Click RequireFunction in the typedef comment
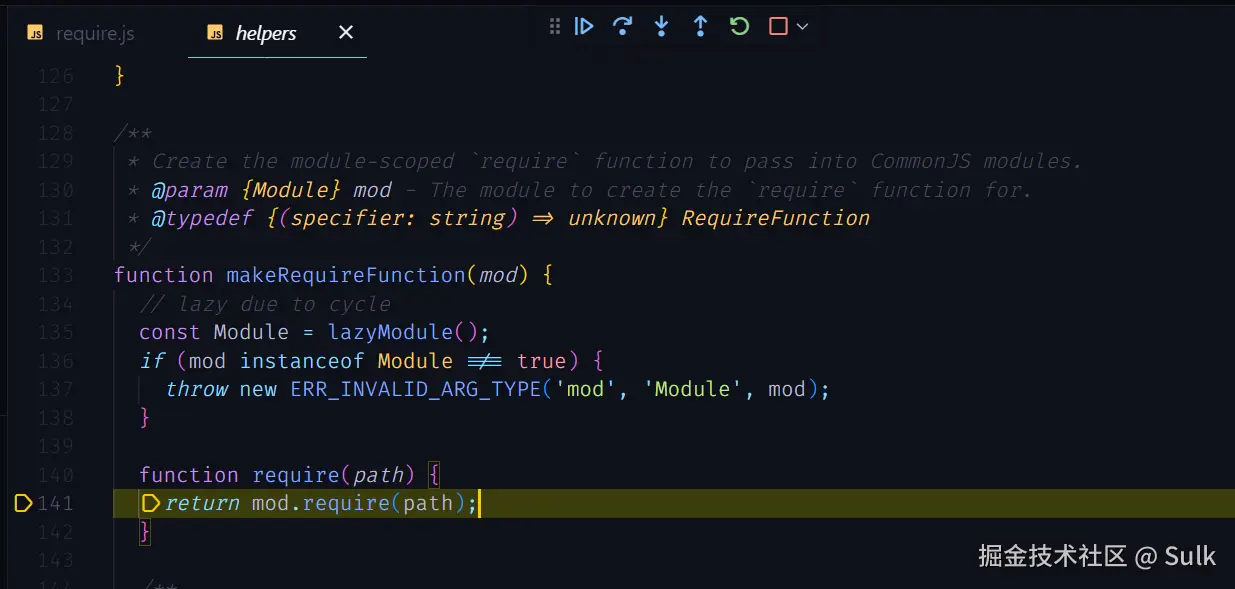Image resolution: width=1235 pixels, height=589 pixels. (x=776, y=218)
